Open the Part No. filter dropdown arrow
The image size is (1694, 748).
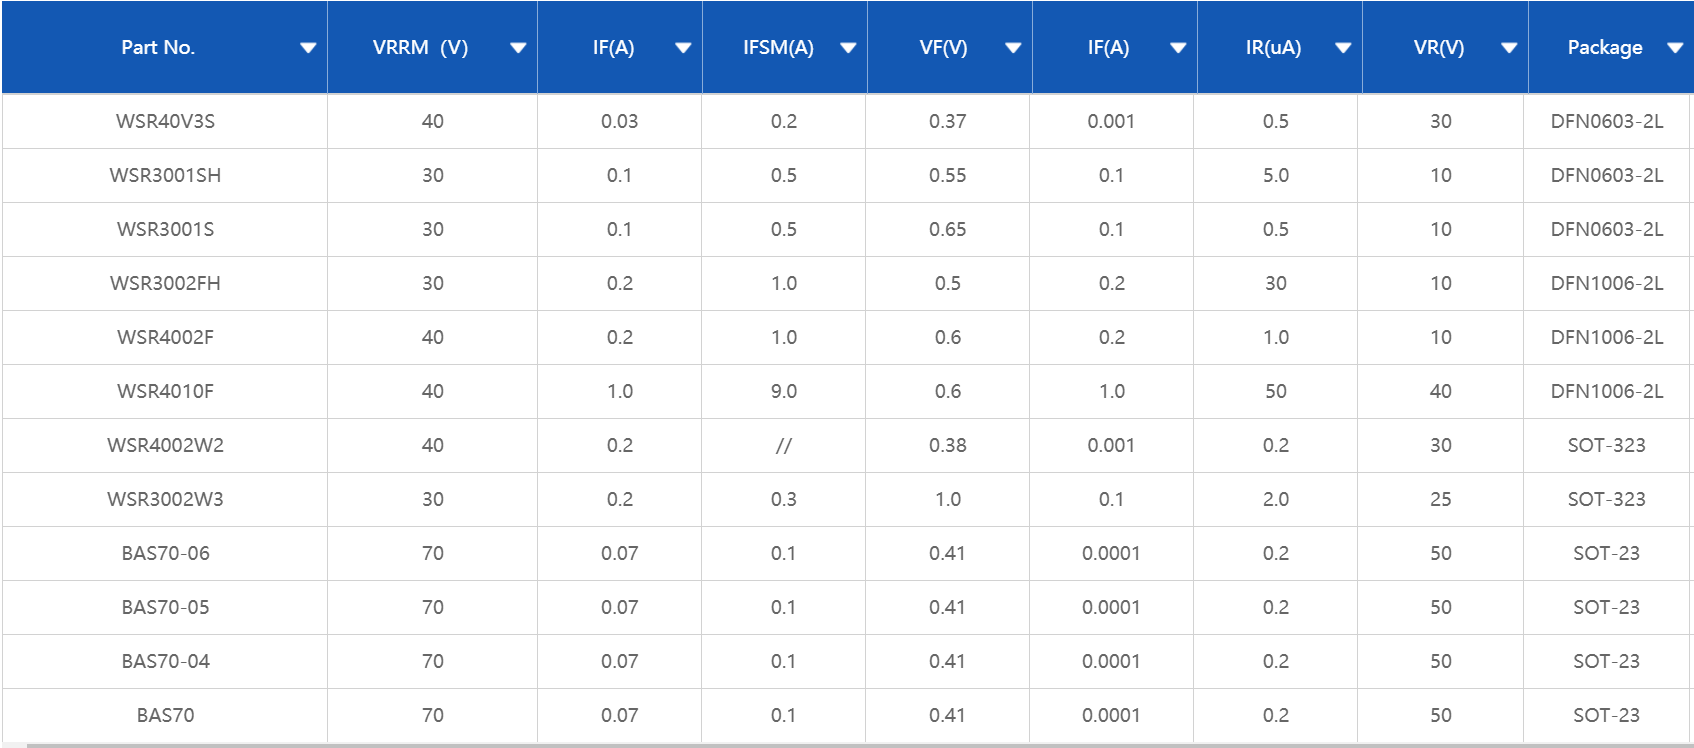tap(308, 48)
